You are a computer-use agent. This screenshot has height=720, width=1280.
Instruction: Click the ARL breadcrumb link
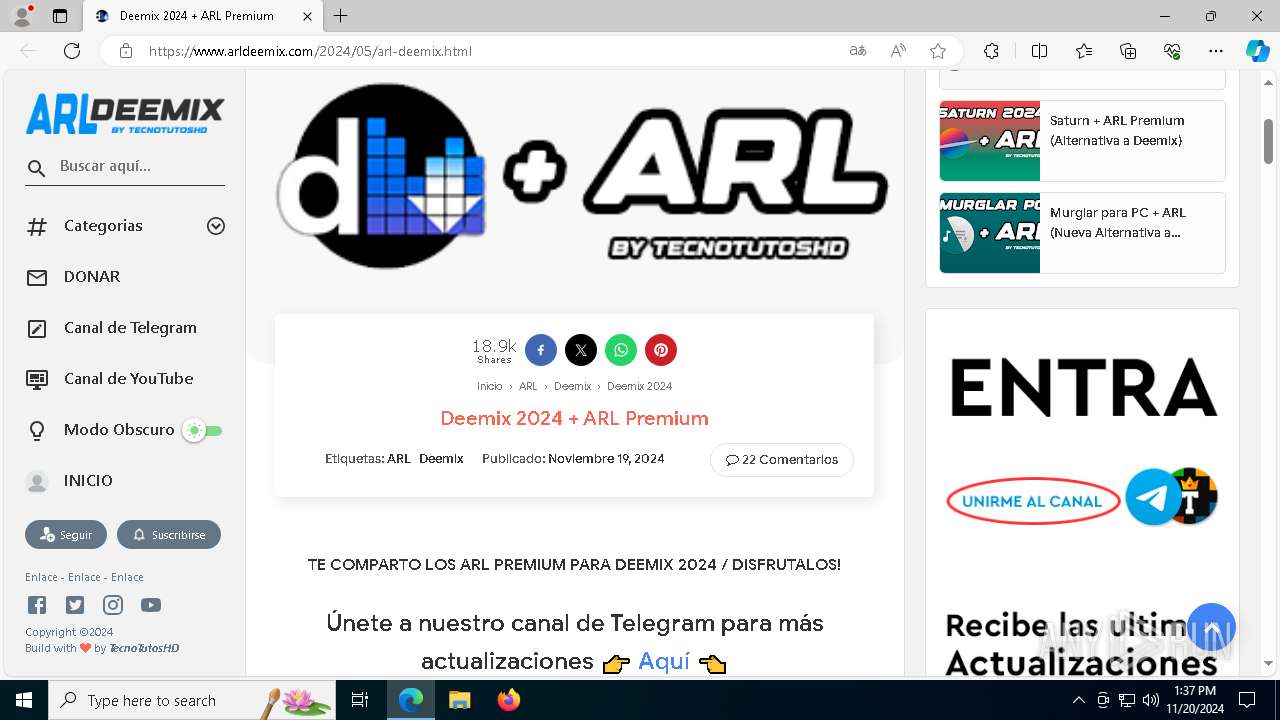point(528,386)
